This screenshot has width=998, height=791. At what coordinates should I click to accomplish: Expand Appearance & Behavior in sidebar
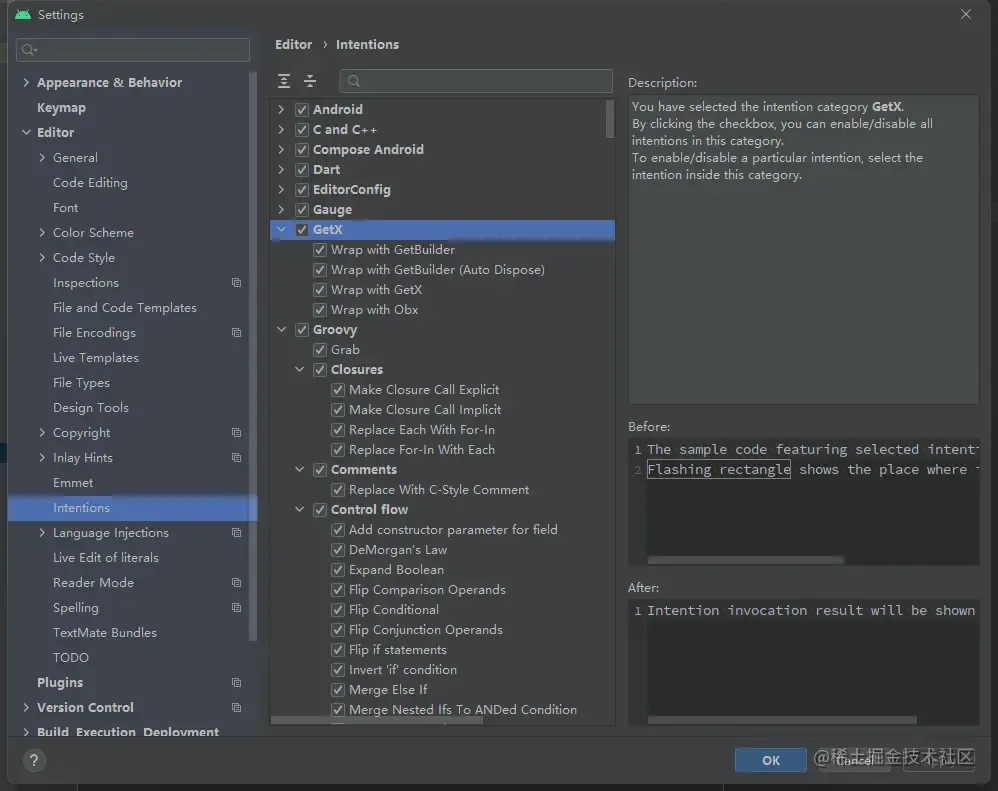[x=26, y=82]
